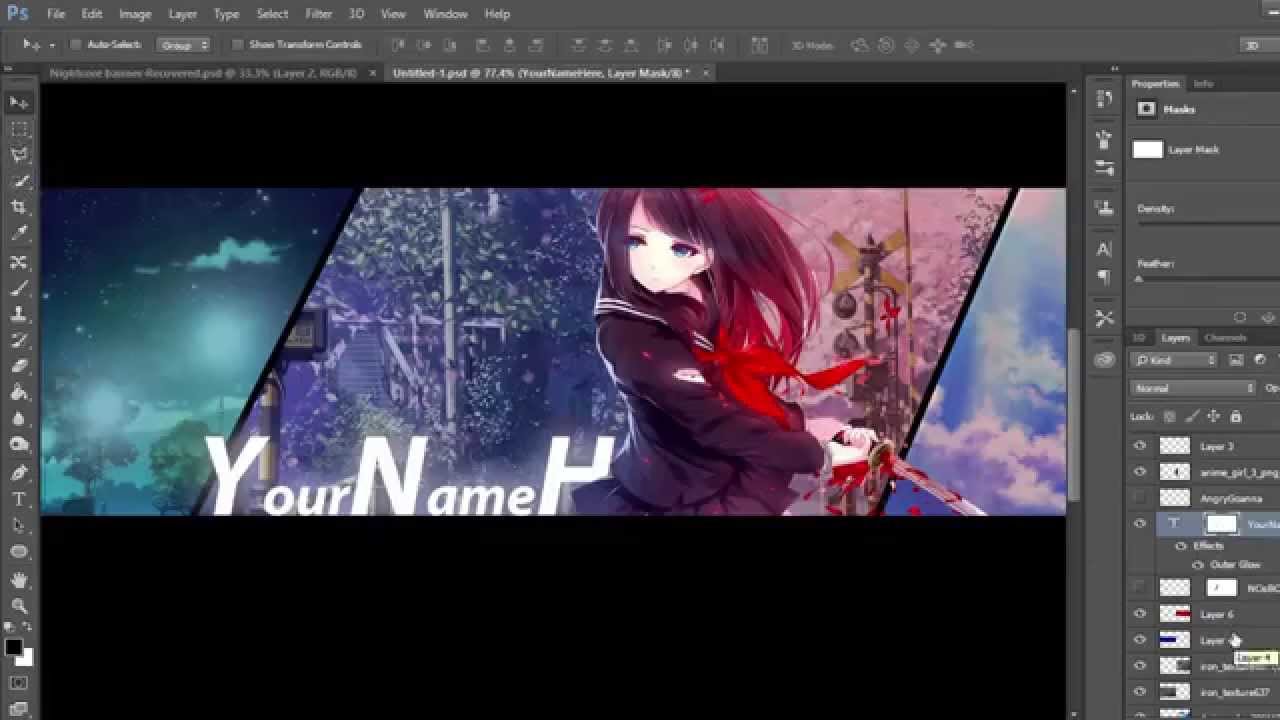
Task: Open the Character panel icon
Action: point(1104,249)
